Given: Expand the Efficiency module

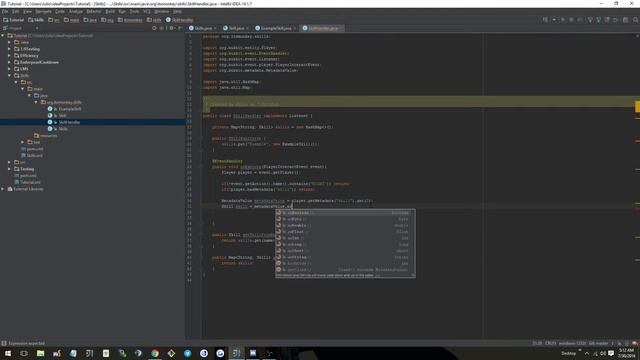Looking at the screenshot, I should [9, 56].
